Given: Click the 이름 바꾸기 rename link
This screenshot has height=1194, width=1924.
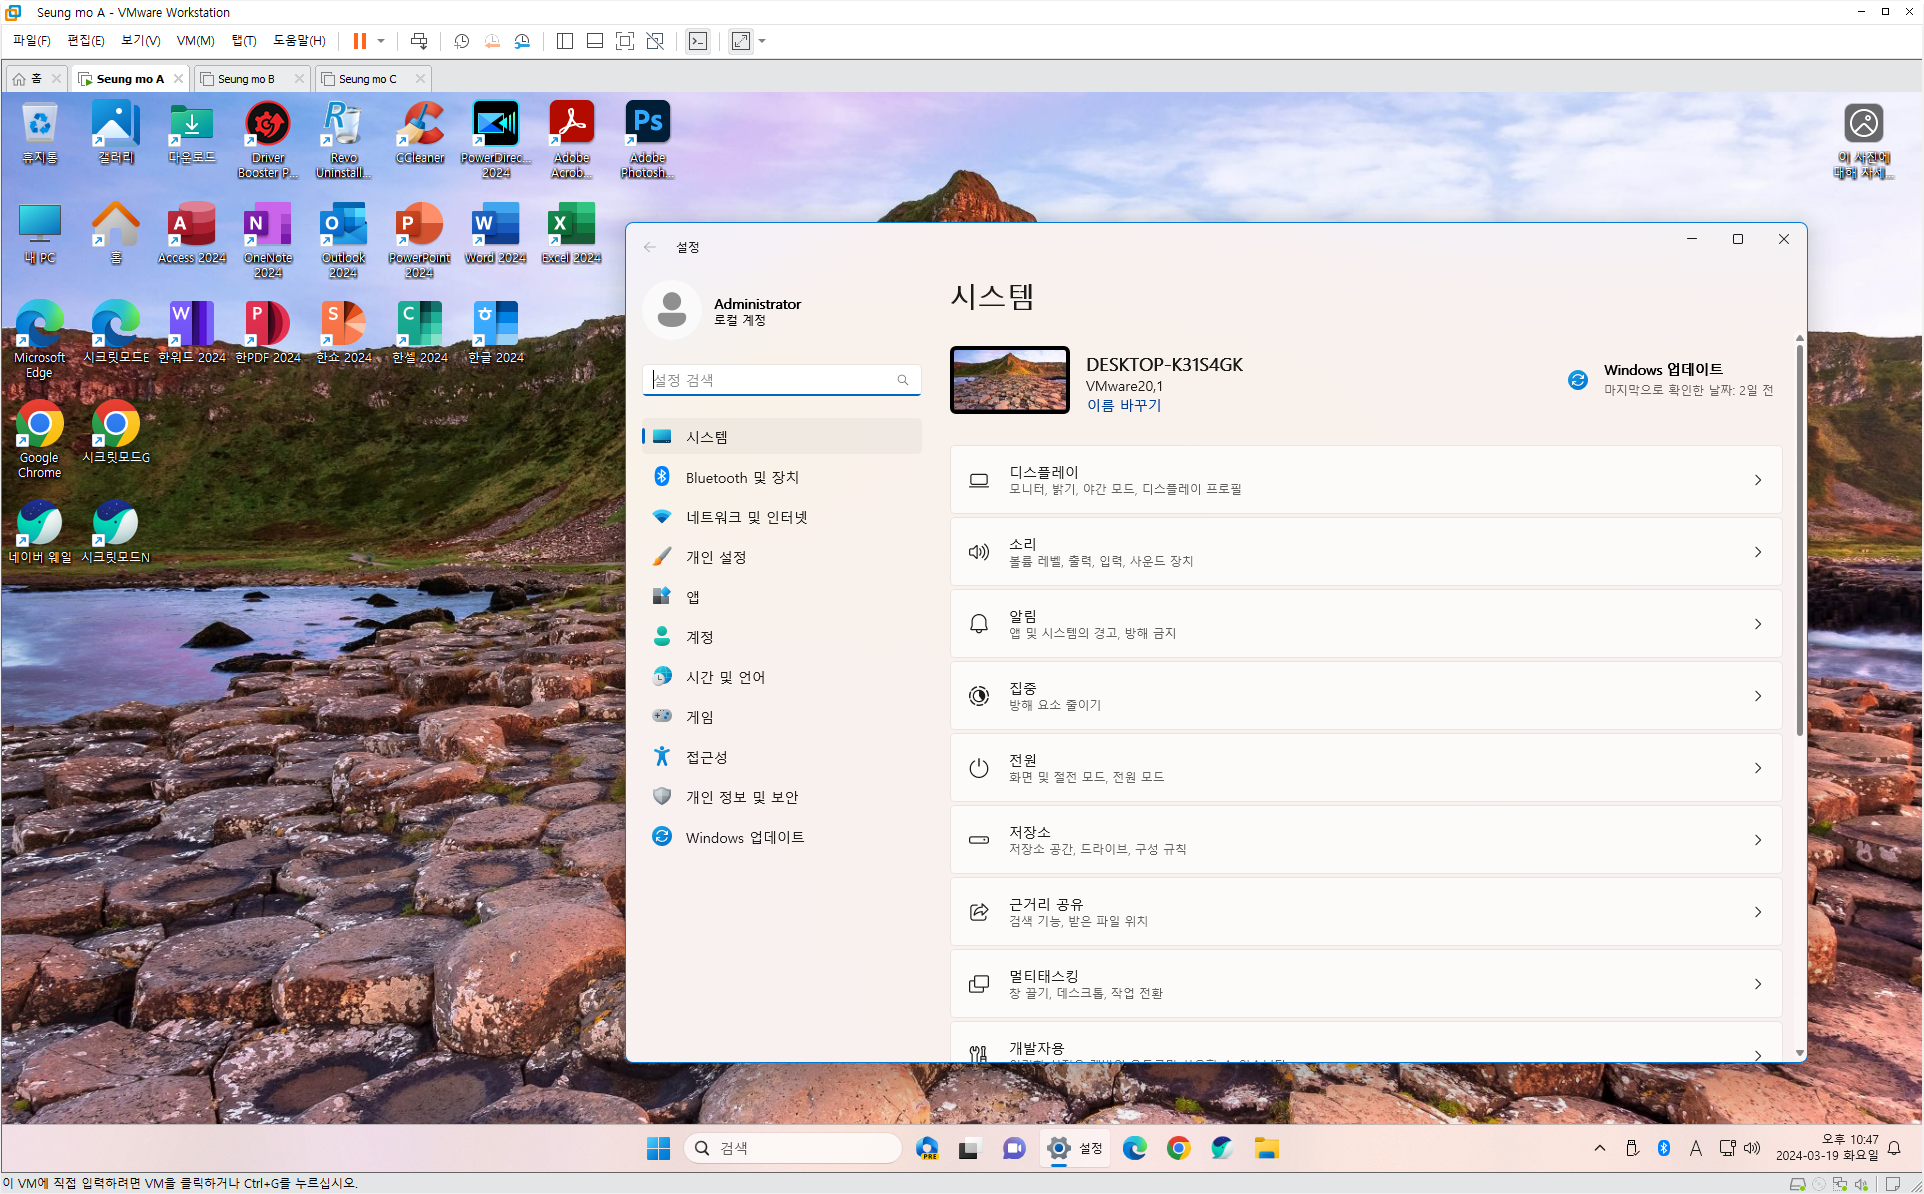Looking at the screenshot, I should click(x=1123, y=405).
